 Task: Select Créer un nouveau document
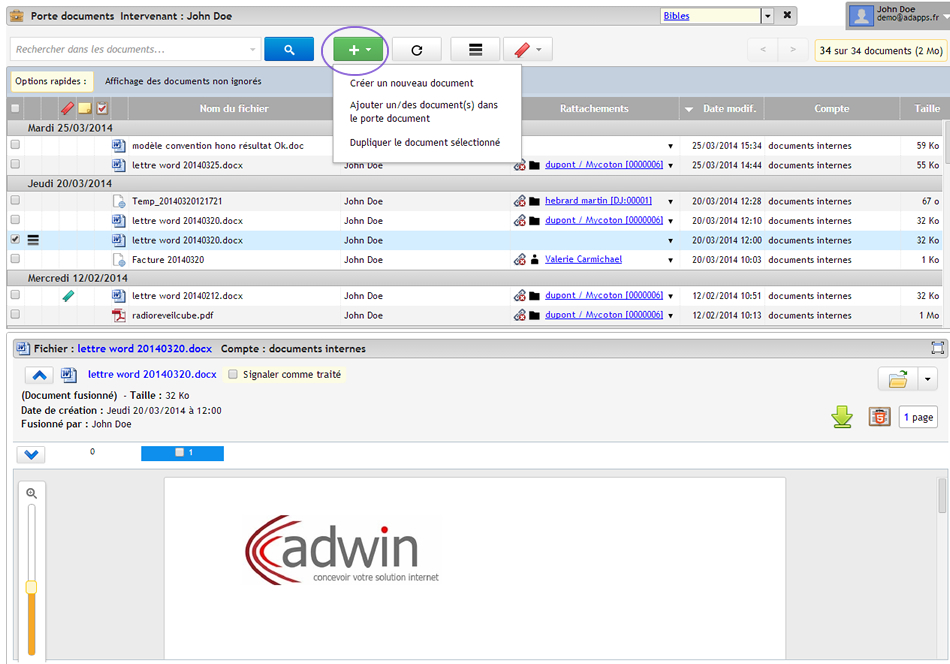pyautogui.click(x=411, y=83)
